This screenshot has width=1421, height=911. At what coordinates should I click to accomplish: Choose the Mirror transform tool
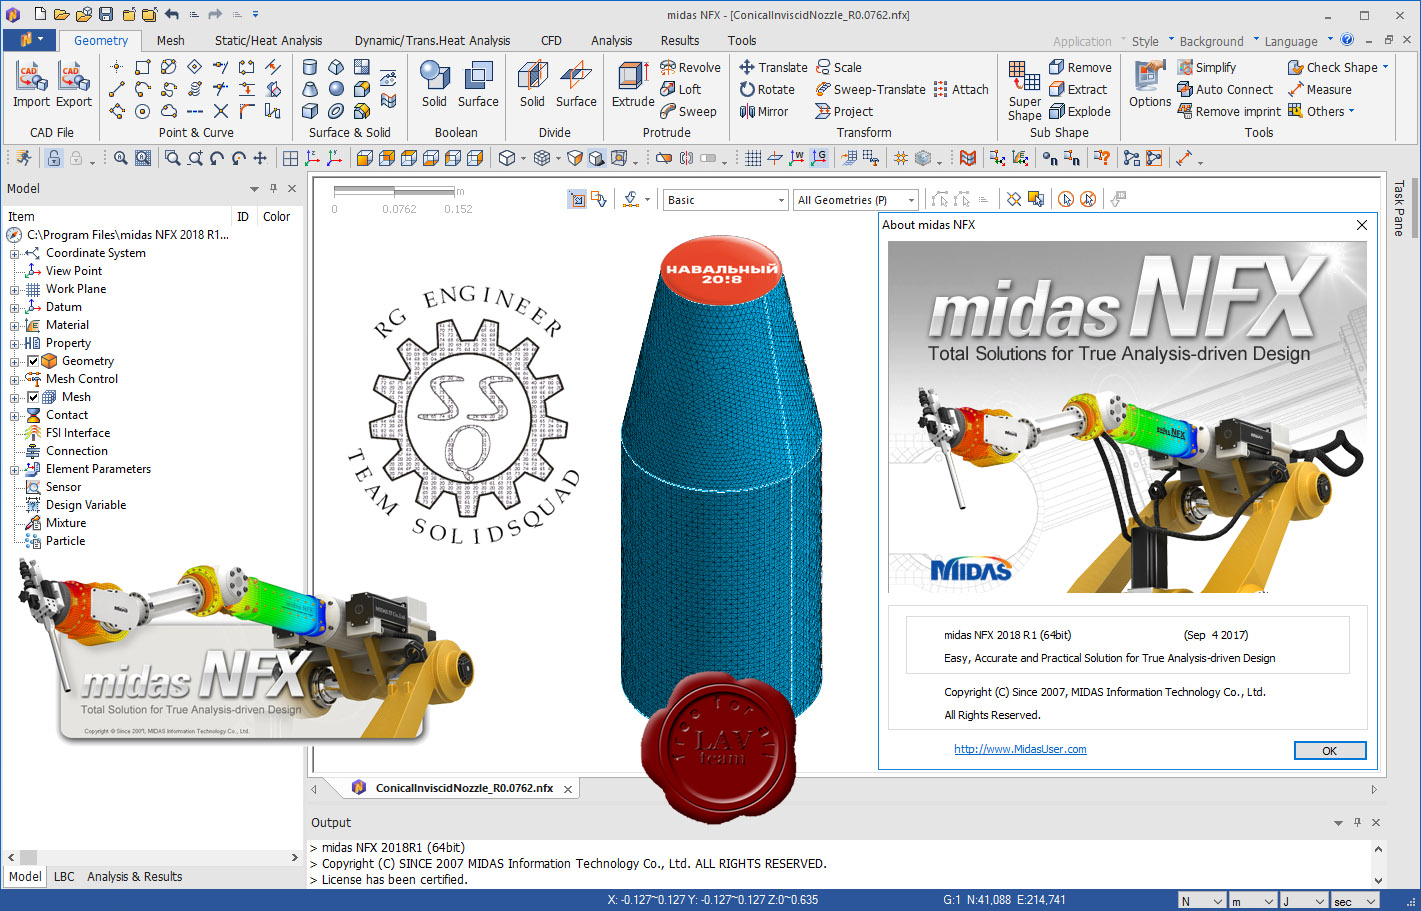pyautogui.click(x=764, y=111)
